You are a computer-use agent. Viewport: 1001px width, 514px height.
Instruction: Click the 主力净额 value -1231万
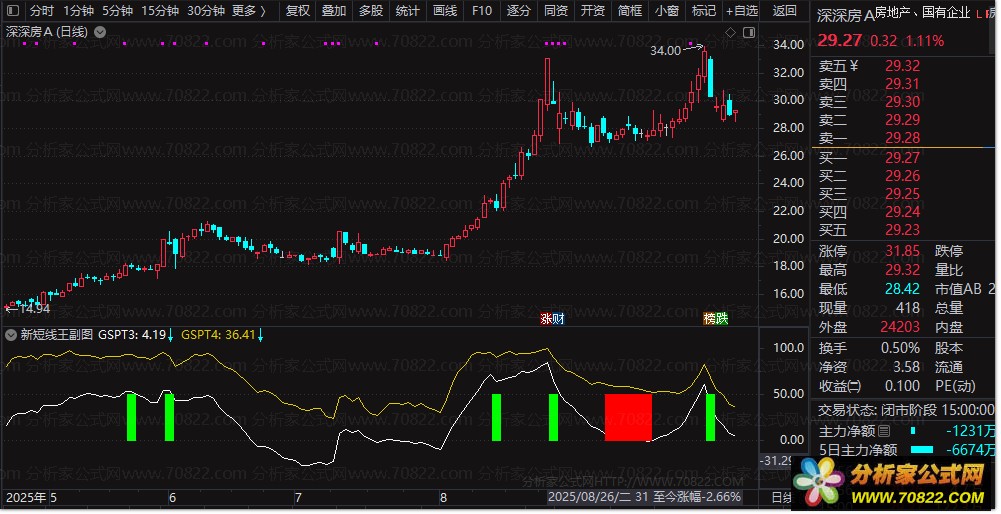pyautogui.click(x=970, y=431)
